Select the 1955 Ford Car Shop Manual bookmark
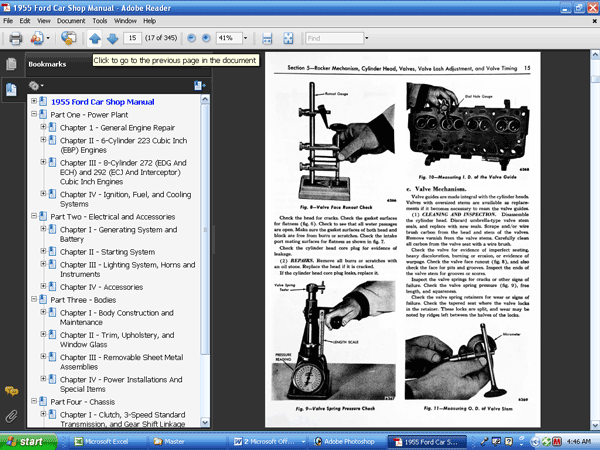The width and height of the screenshot is (600, 450). click(103, 102)
